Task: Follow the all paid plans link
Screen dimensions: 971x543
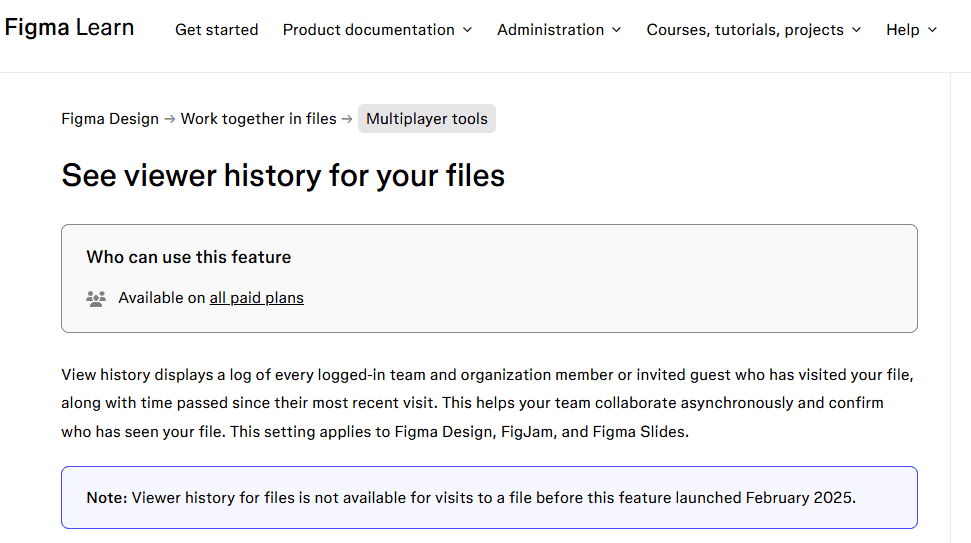Action: tap(256, 298)
